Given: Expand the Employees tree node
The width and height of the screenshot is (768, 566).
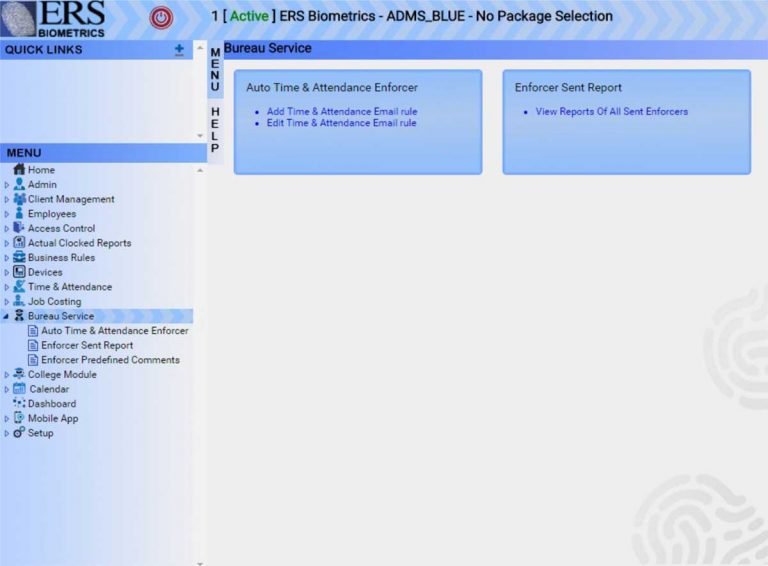Looking at the screenshot, I should pyautogui.click(x=6, y=214).
